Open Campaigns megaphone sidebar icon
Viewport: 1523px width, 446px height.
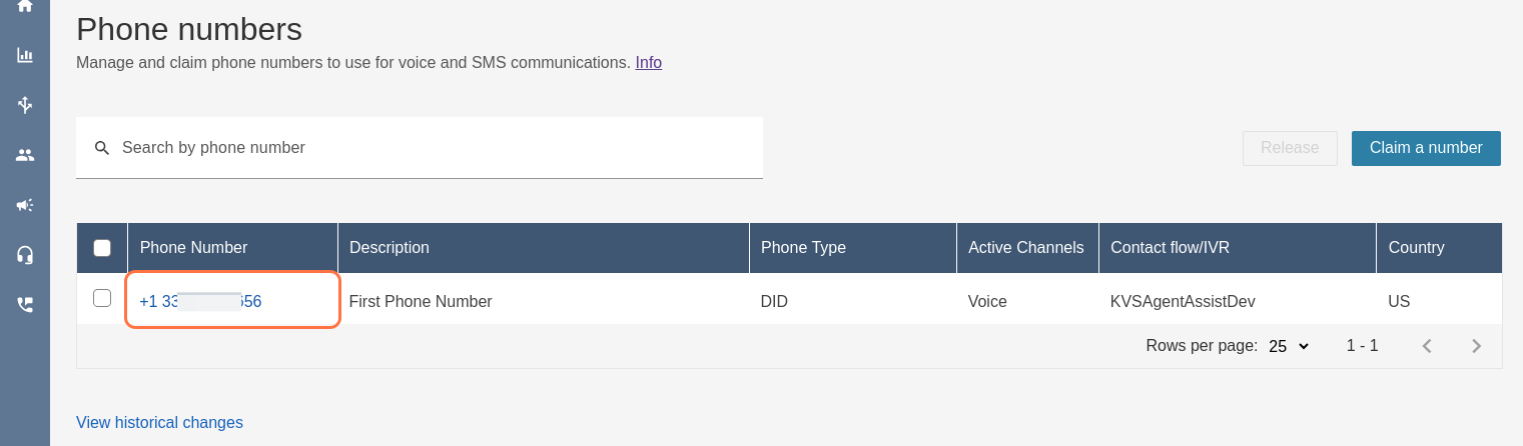click(x=25, y=205)
